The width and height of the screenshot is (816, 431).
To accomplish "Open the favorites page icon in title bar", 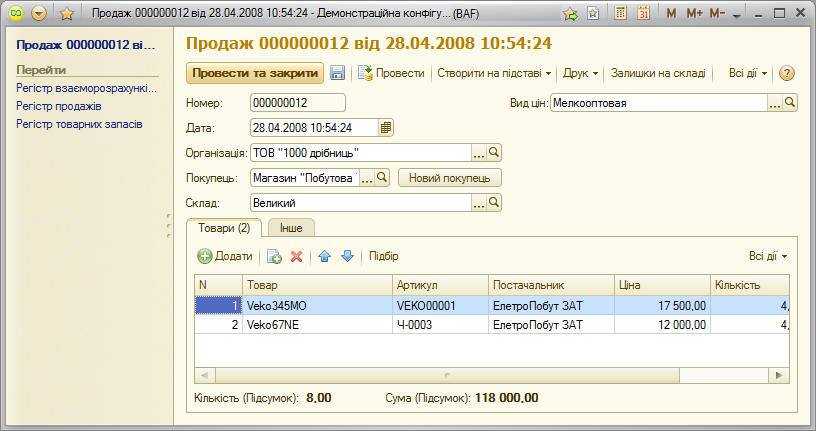I will 593,14.
